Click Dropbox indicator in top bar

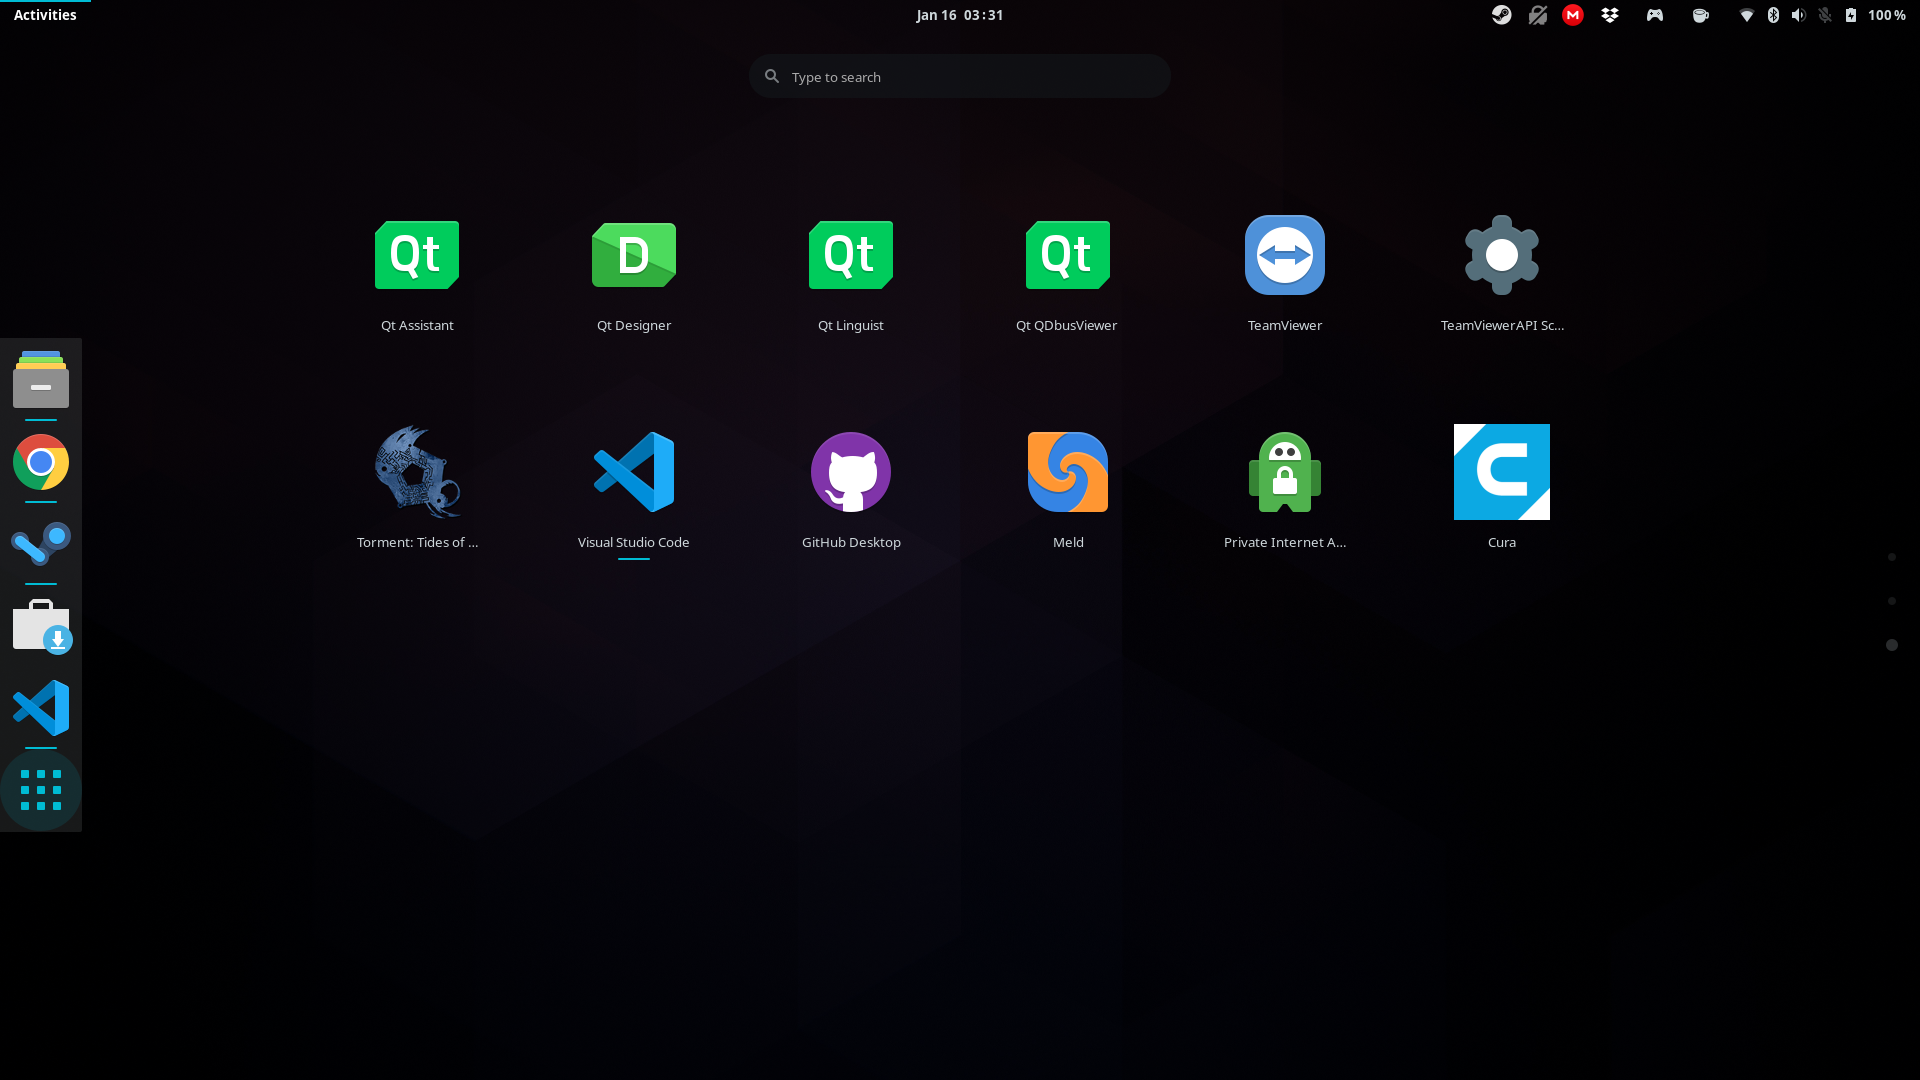[1610, 15]
